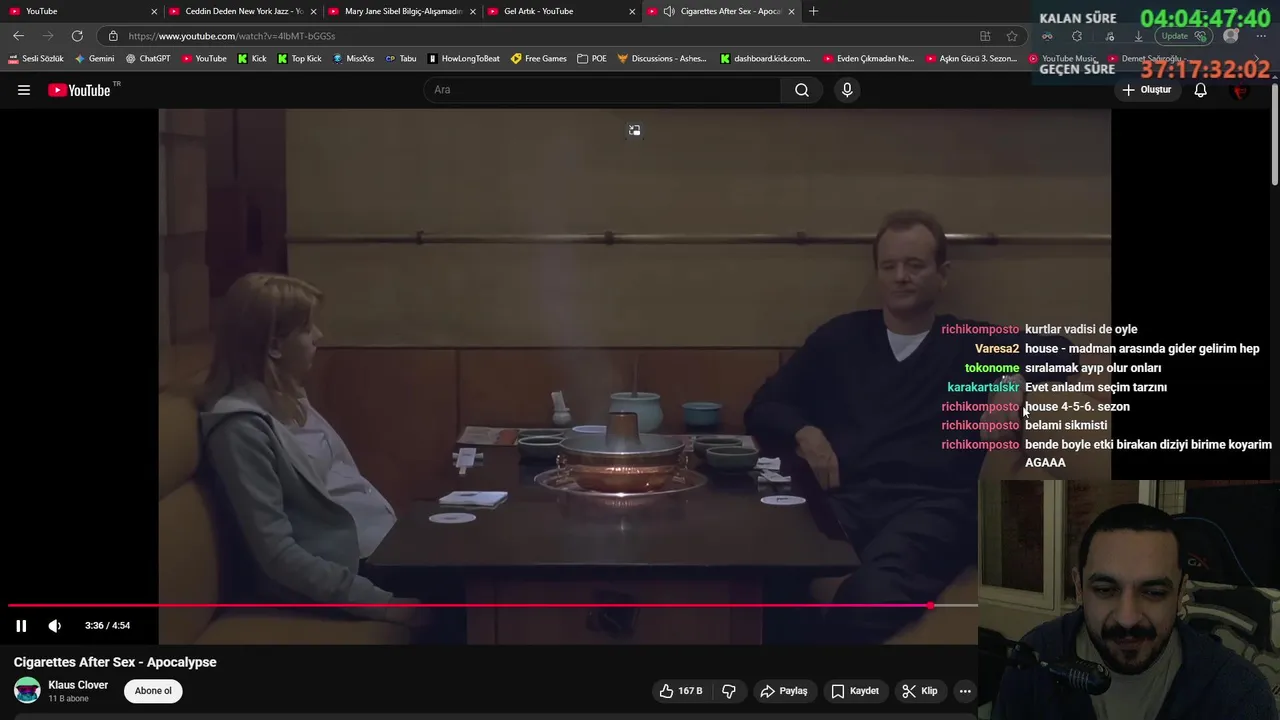The width and height of the screenshot is (1280, 720).
Task: Open the Kick bookmark
Action: click(252, 59)
